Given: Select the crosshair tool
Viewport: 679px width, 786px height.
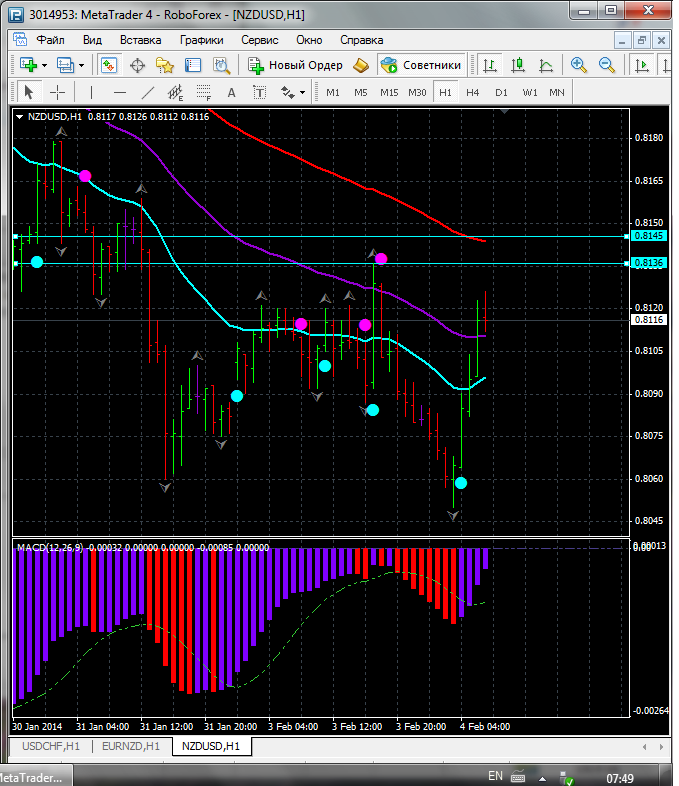Looking at the screenshot, I should tap(58, 92).
